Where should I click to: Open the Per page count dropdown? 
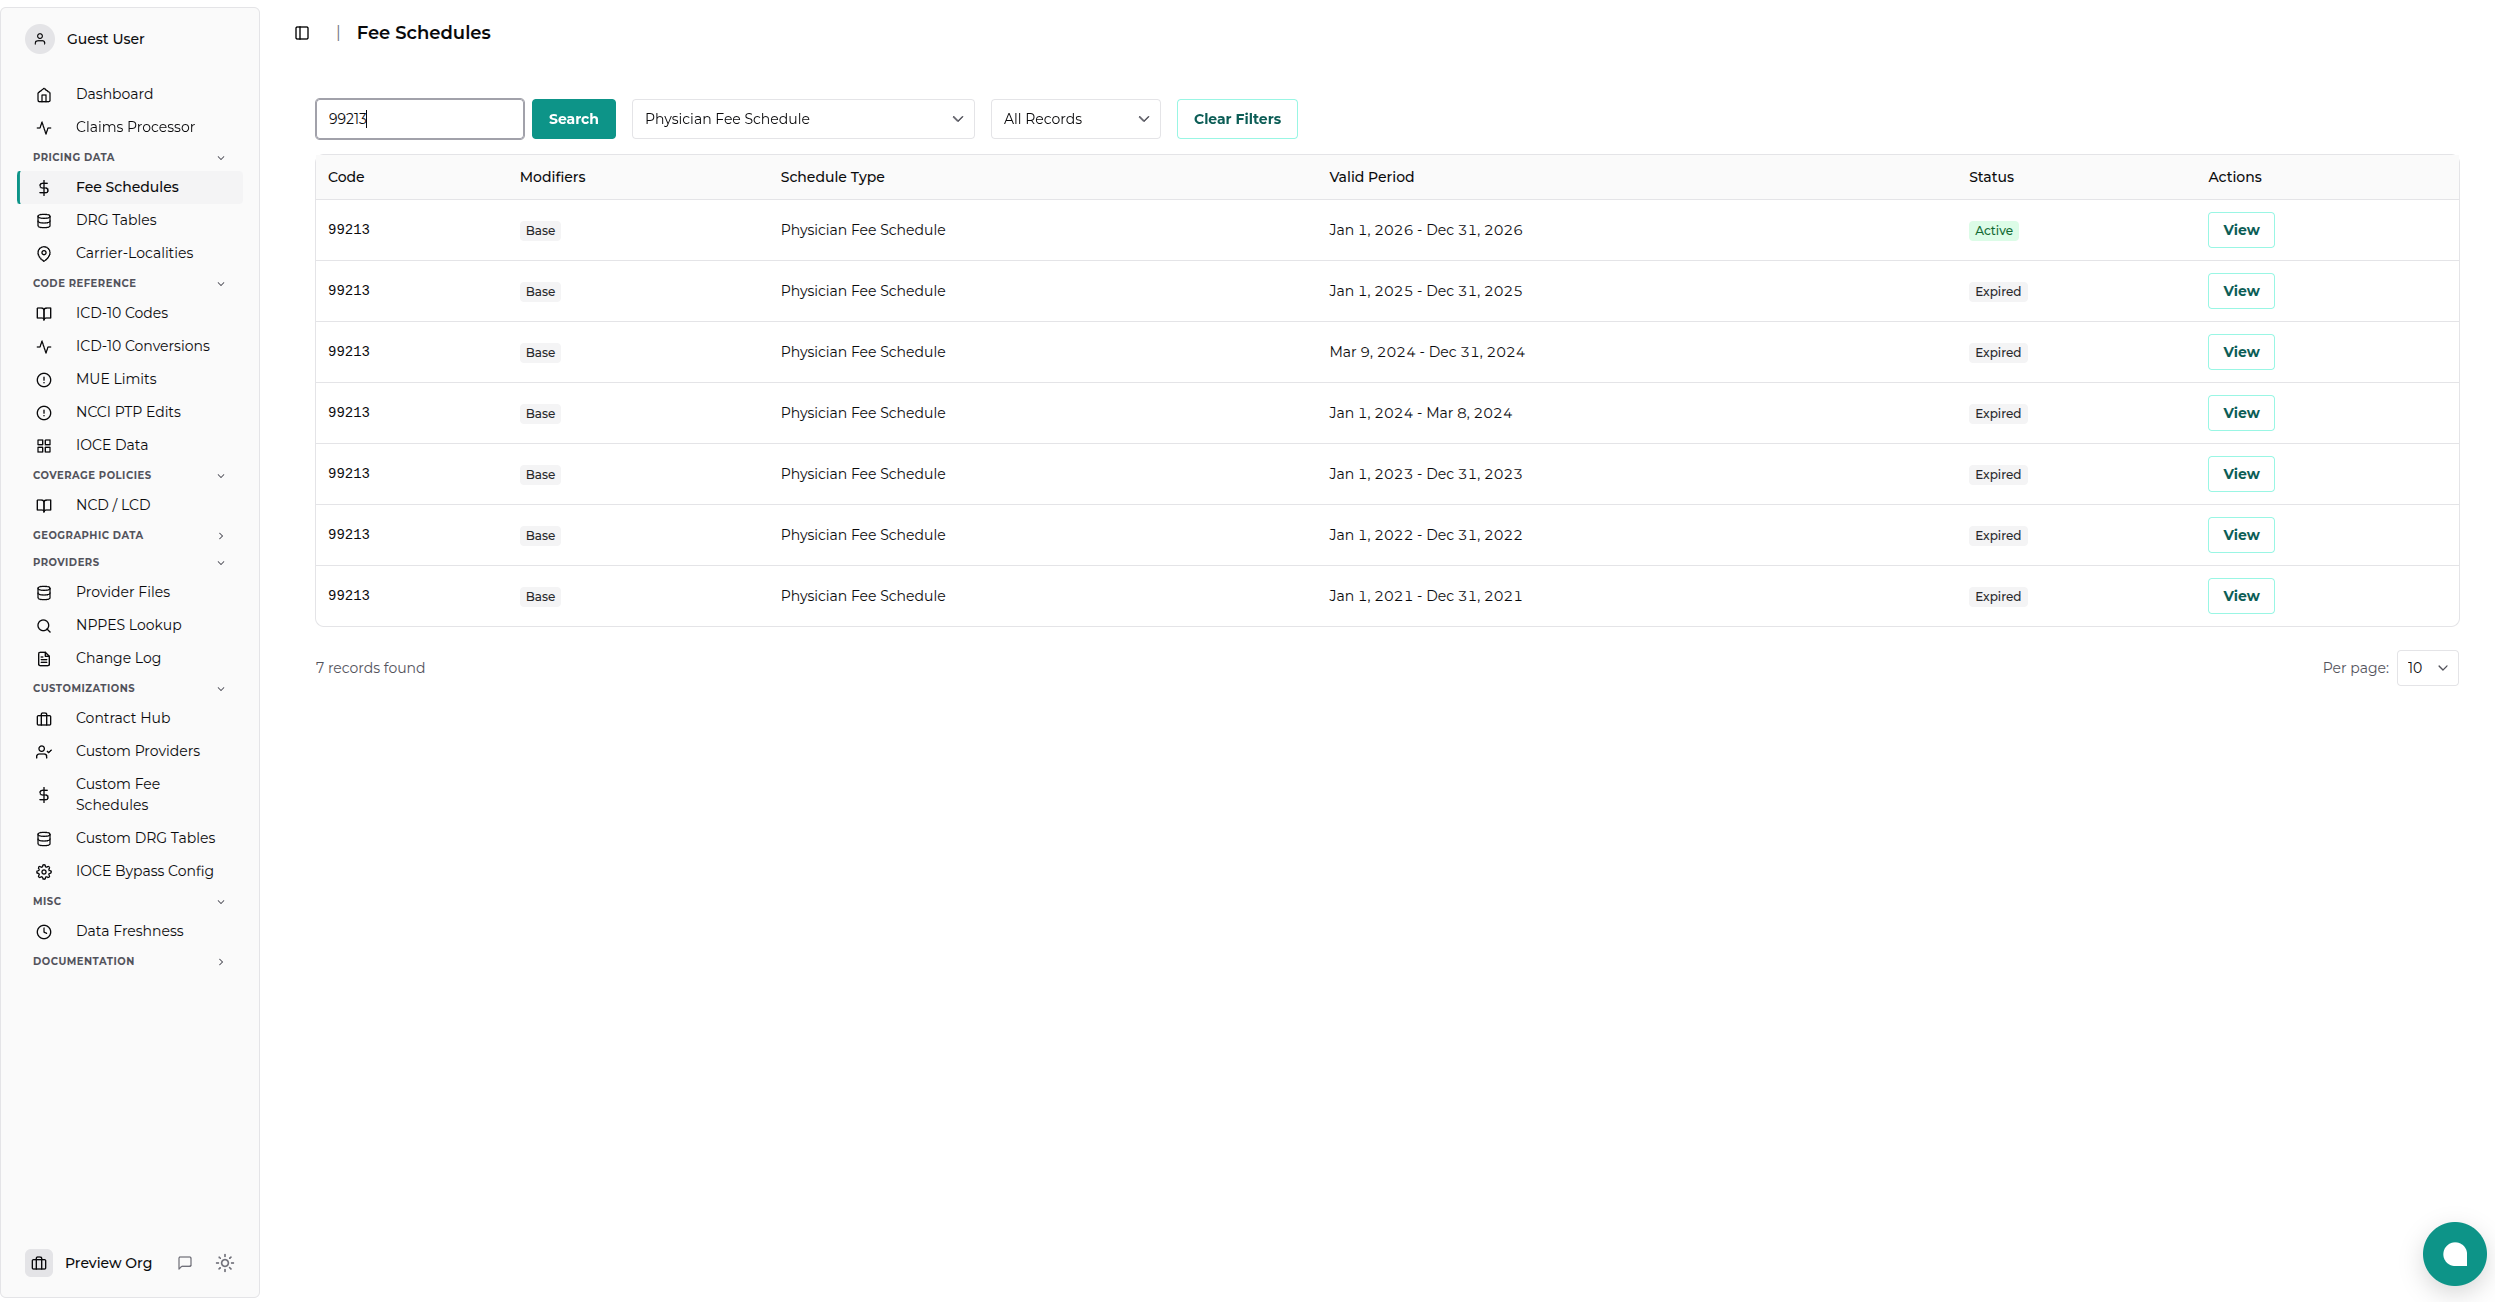point(2427,668)
